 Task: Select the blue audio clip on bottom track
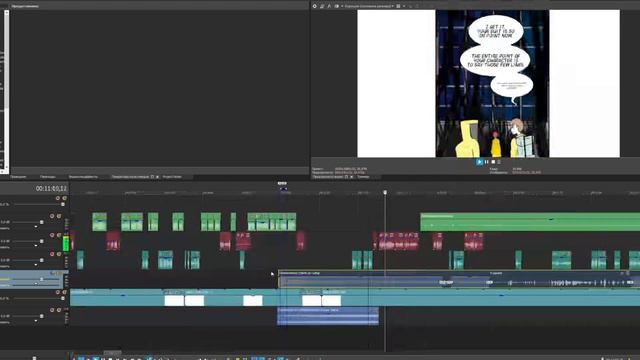click(x=328, y=316)
